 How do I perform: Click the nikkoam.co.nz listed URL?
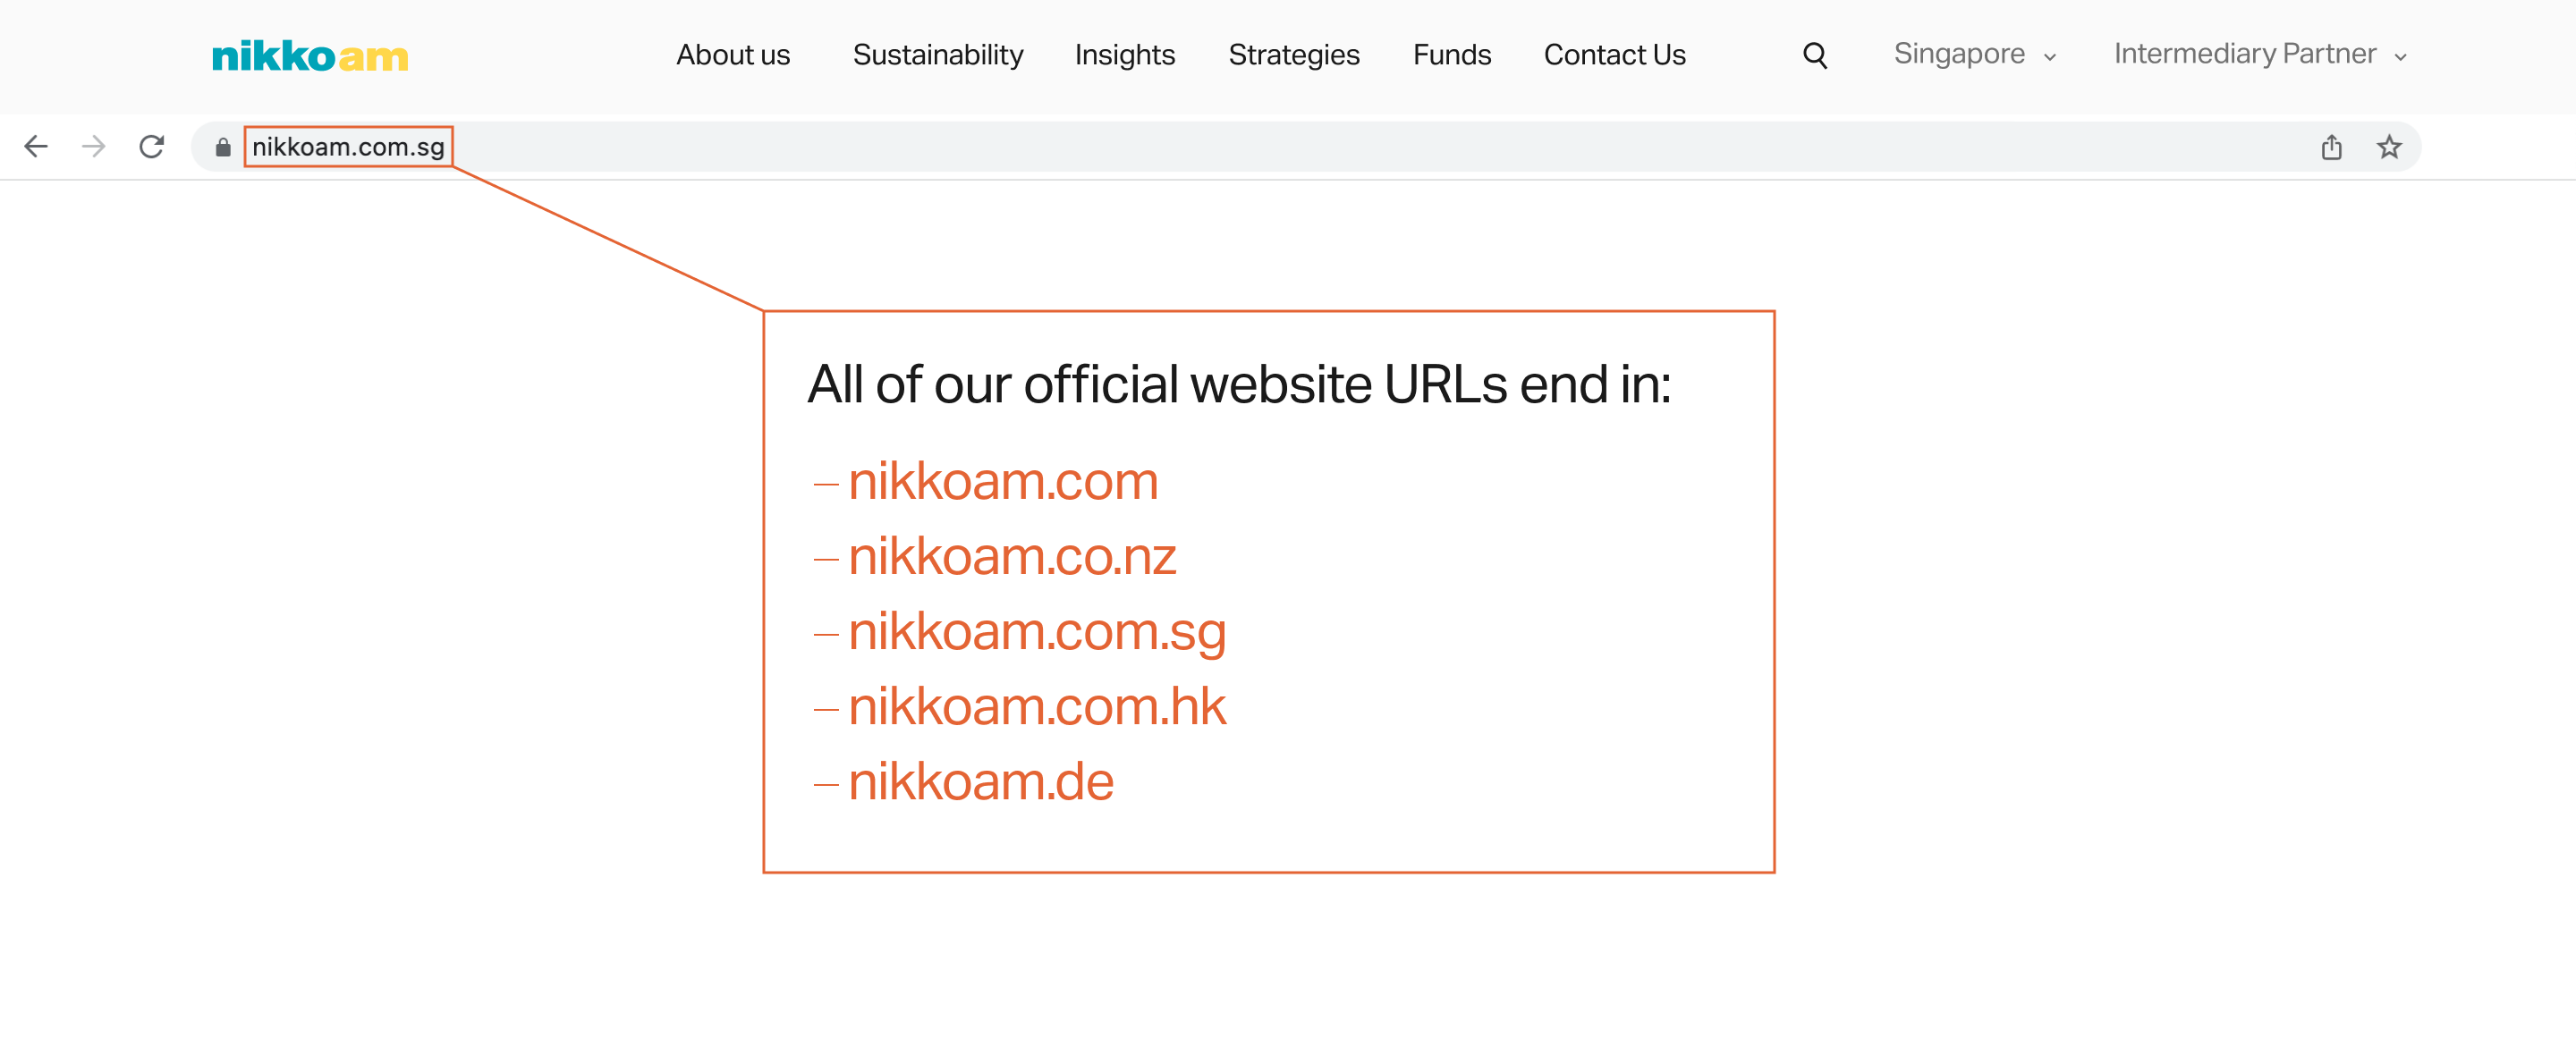(1011, 556)
